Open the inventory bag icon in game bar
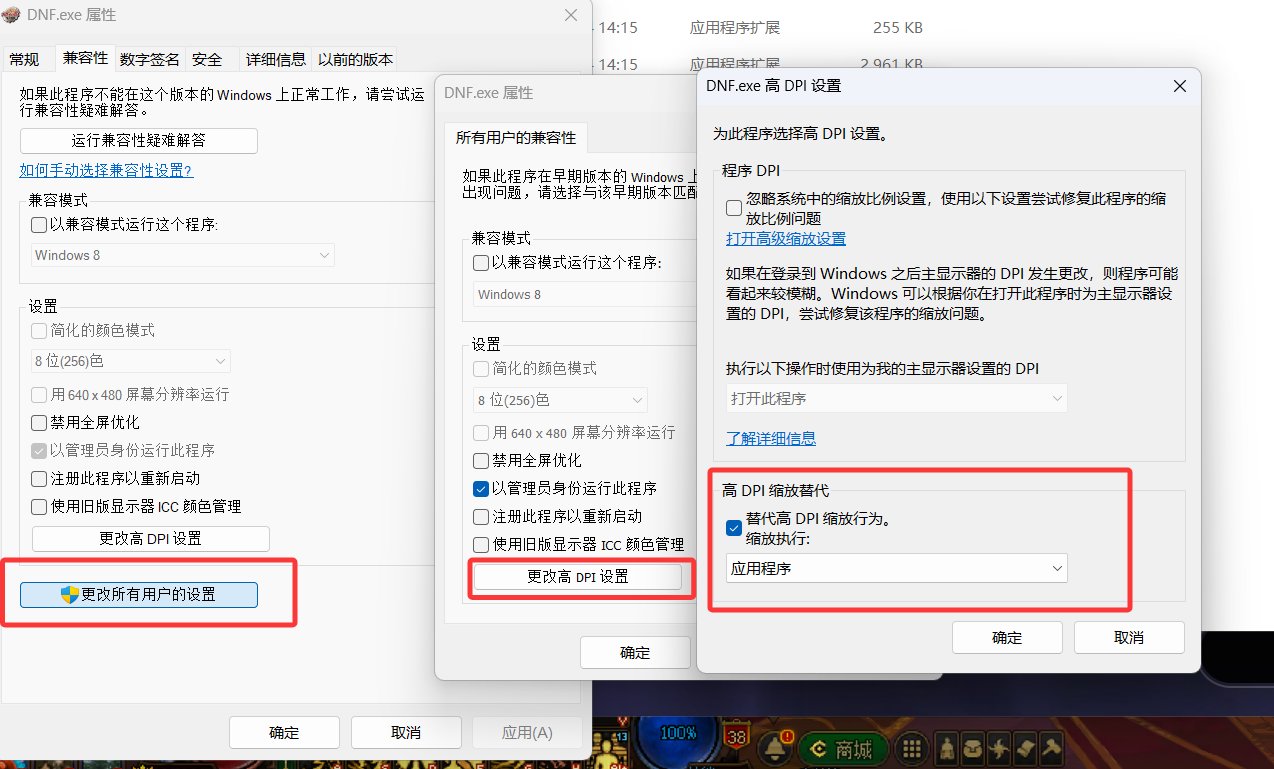 [x=974, y=748]
